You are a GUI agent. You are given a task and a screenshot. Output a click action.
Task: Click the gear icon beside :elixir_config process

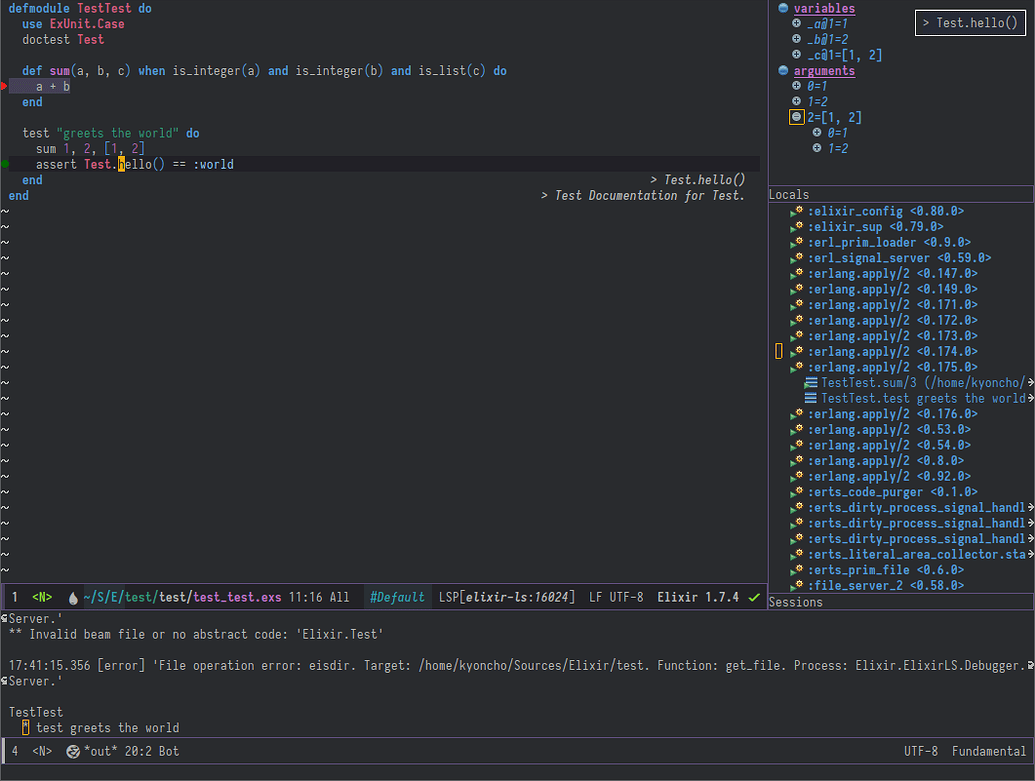click(800, 211)
